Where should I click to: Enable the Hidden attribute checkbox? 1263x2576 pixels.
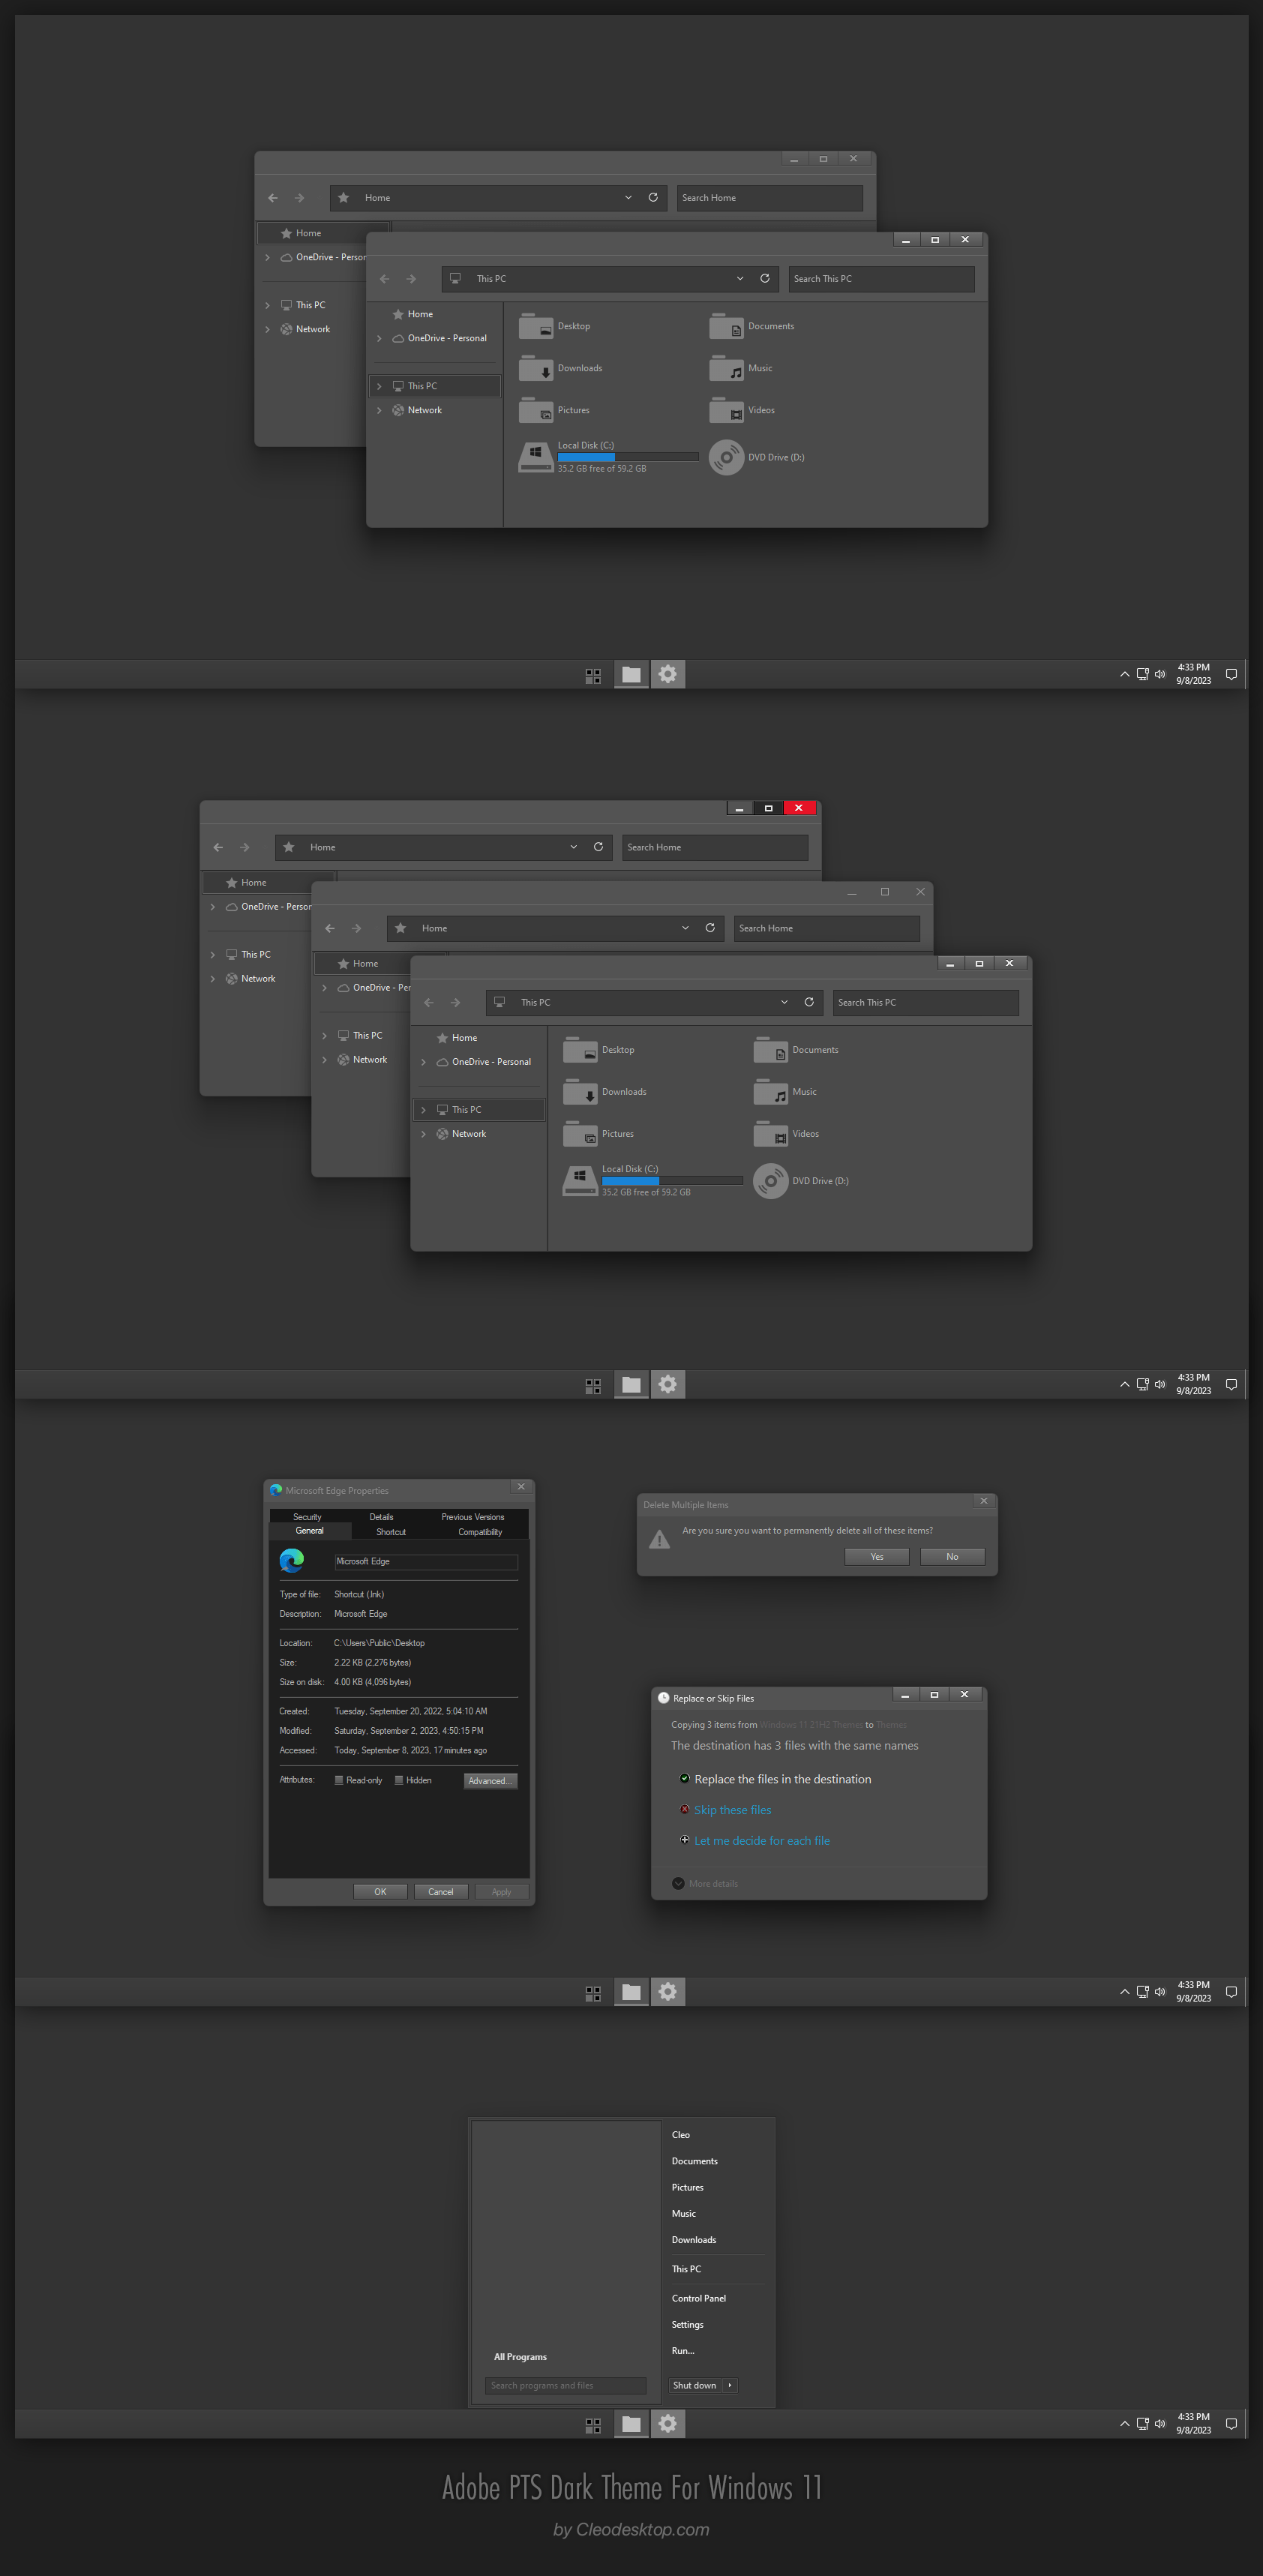tap(399, 1780)
